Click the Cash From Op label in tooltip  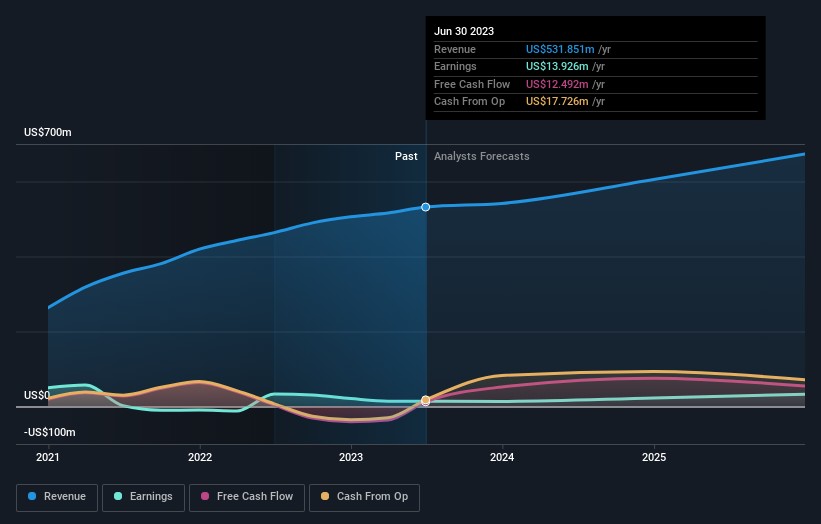coord(469,102)
